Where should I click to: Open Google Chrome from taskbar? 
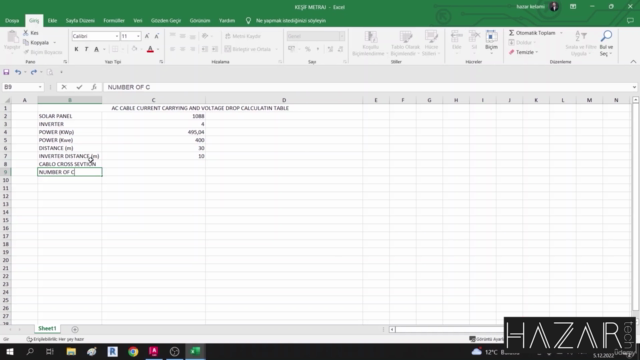pos(133,352)
